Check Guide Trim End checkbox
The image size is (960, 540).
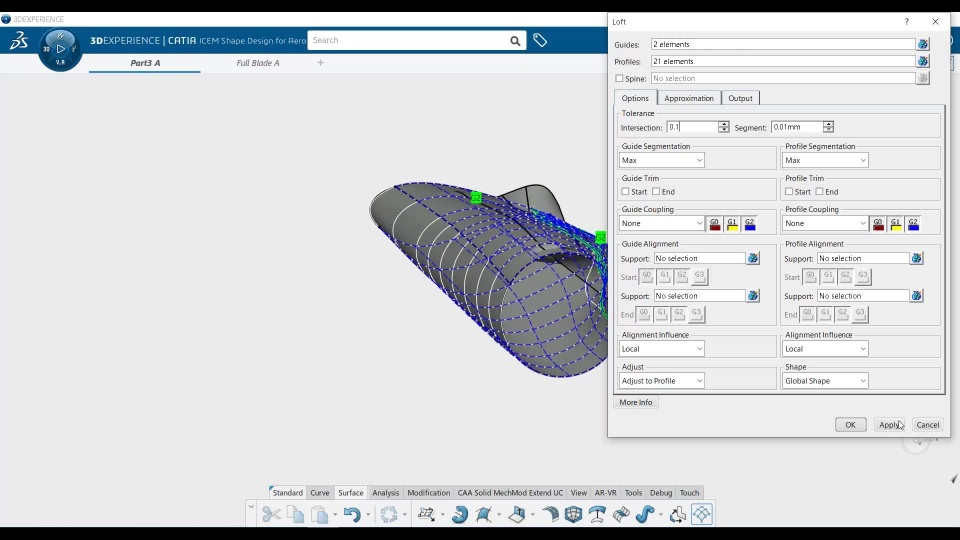656,192
